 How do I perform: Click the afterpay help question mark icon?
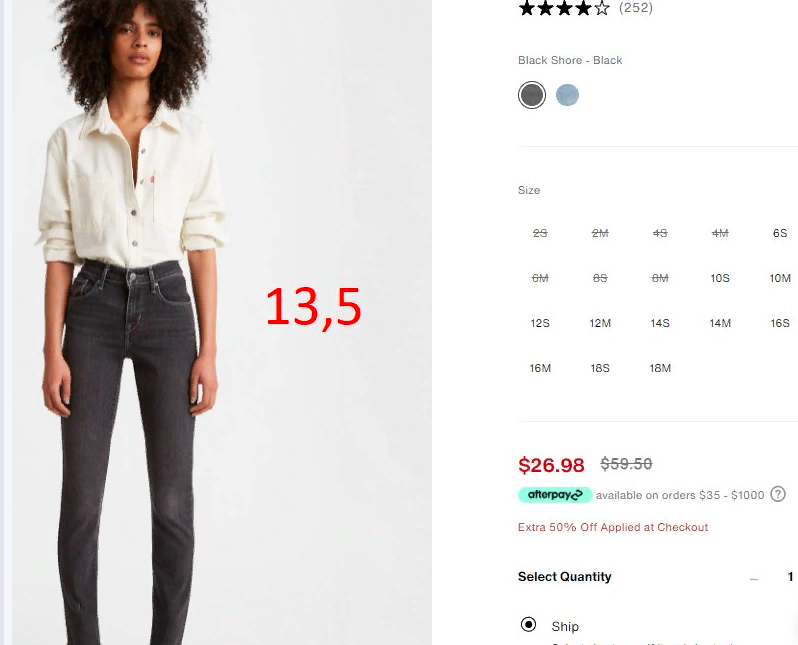[778, 494]
